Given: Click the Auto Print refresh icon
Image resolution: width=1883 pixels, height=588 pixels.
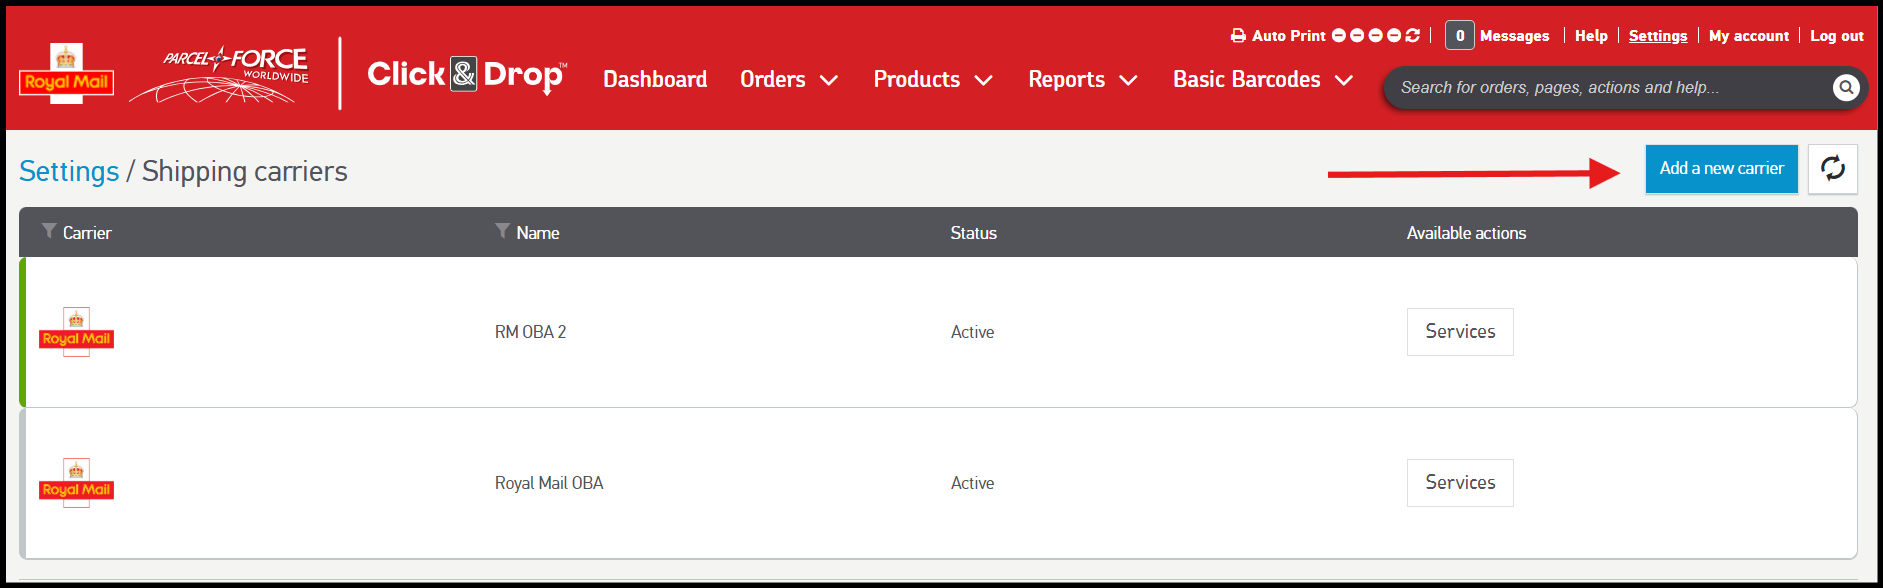Looking at the screenshot, I should [1412, 36].
